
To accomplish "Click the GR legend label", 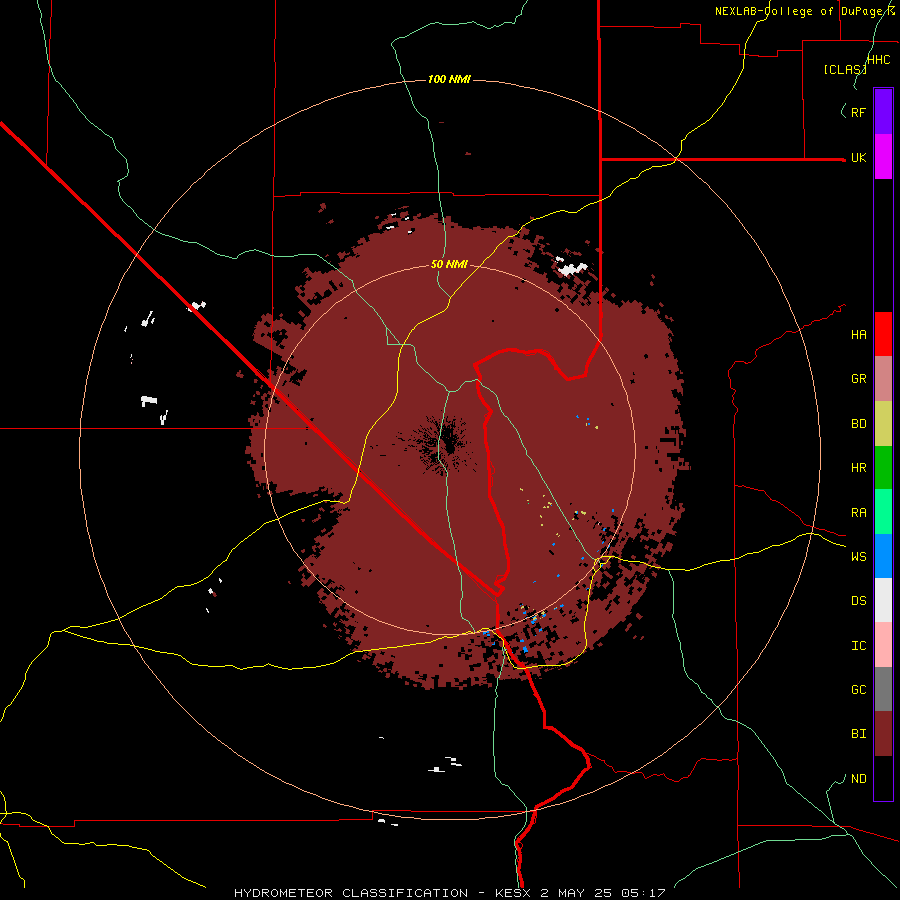I will point(858,379).
